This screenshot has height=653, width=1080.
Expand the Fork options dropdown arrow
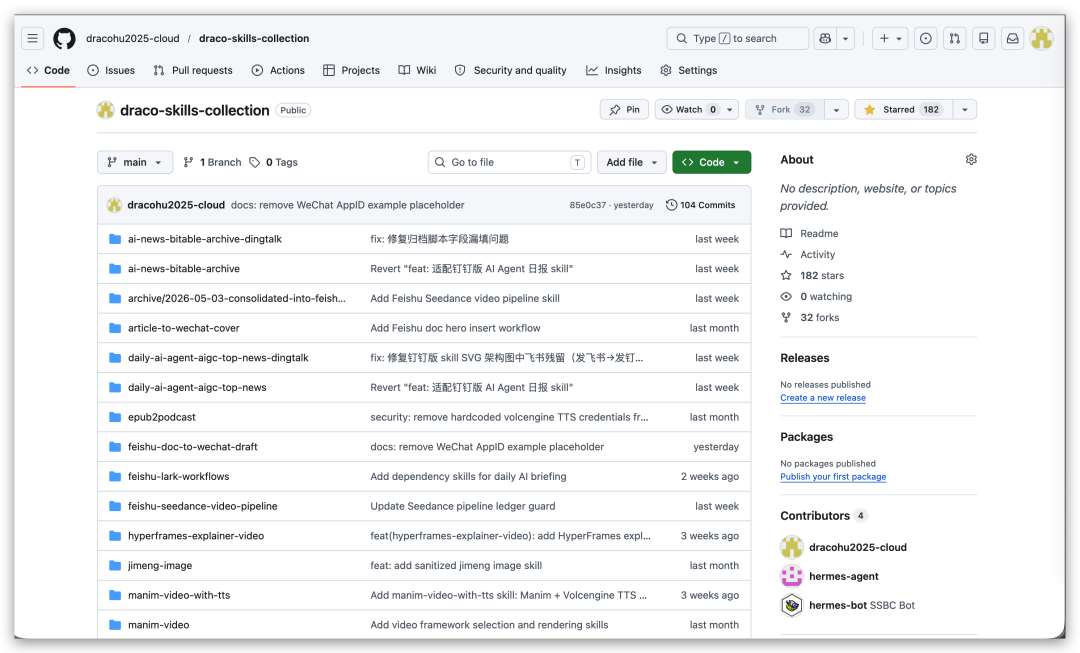(836, 110)
